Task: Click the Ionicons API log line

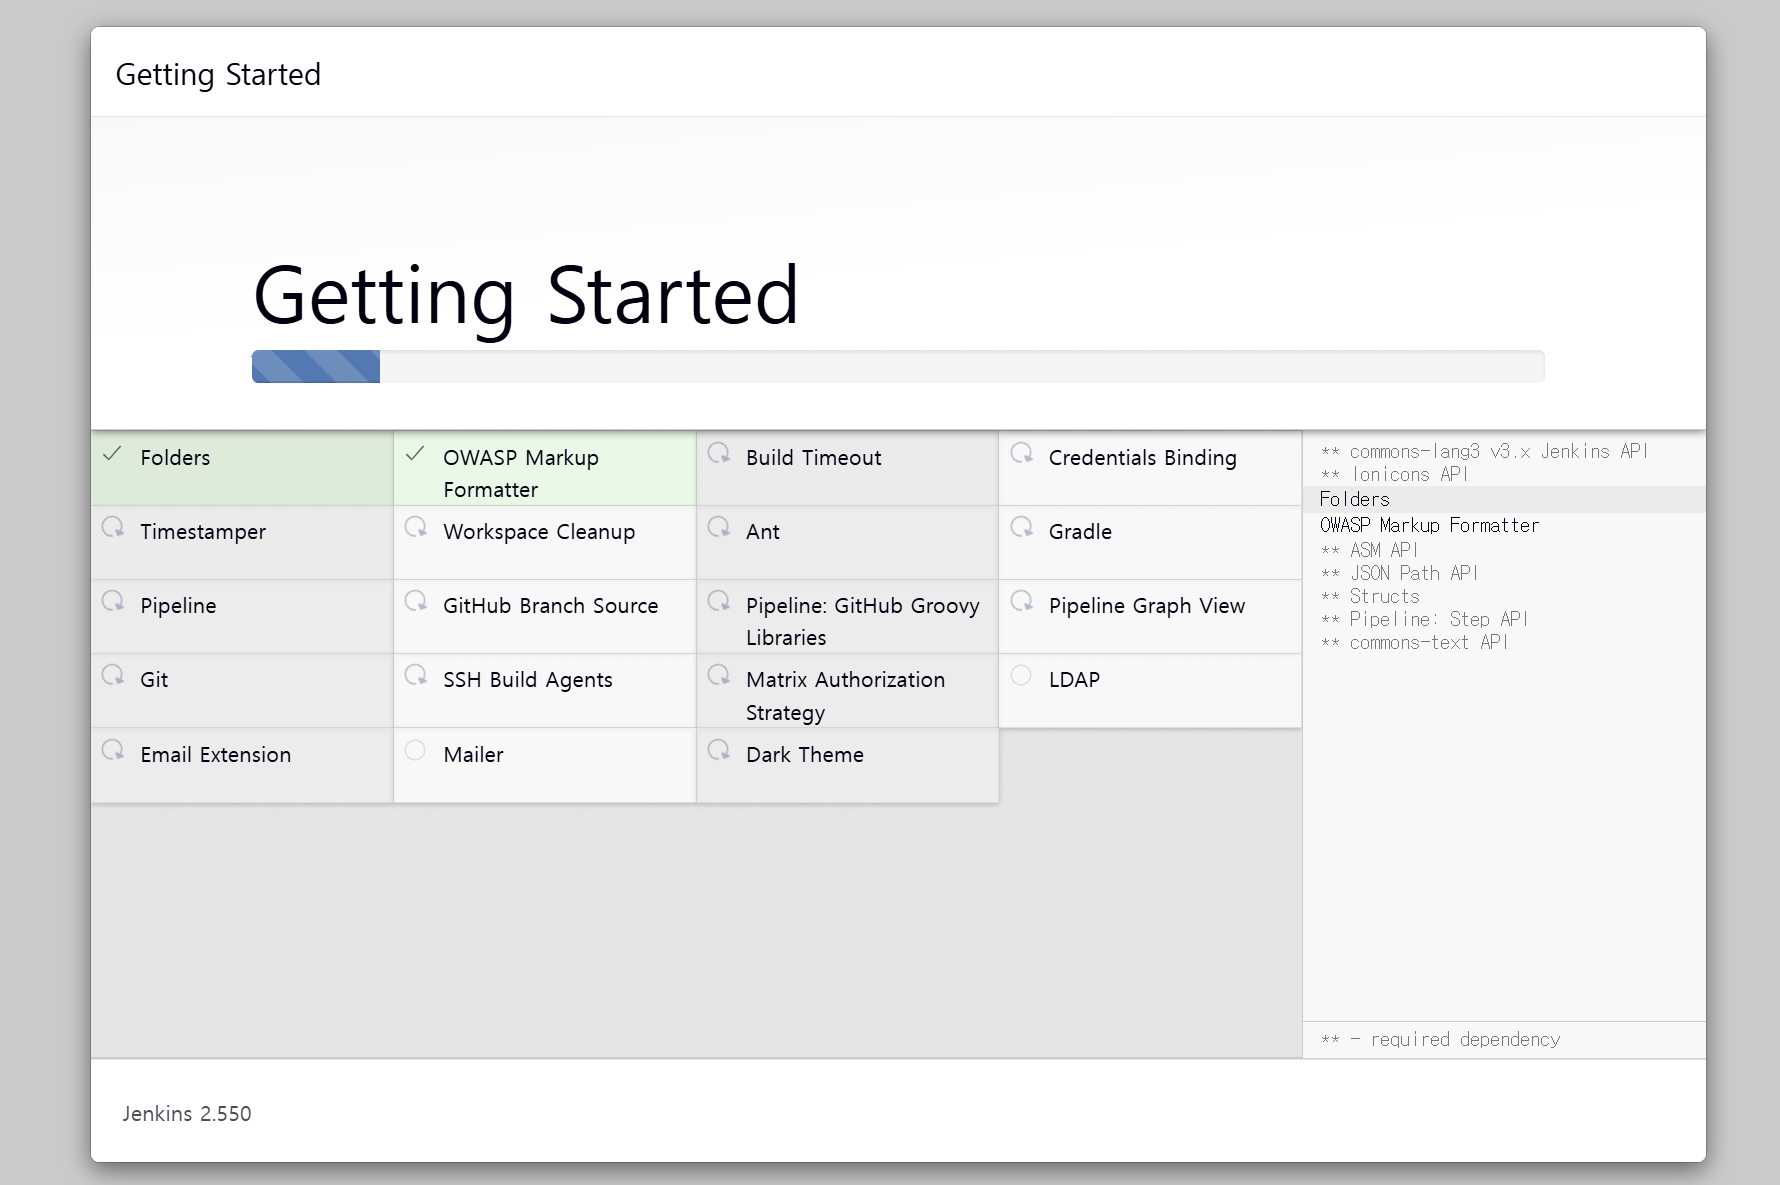Action: [x=1394, y=475]
